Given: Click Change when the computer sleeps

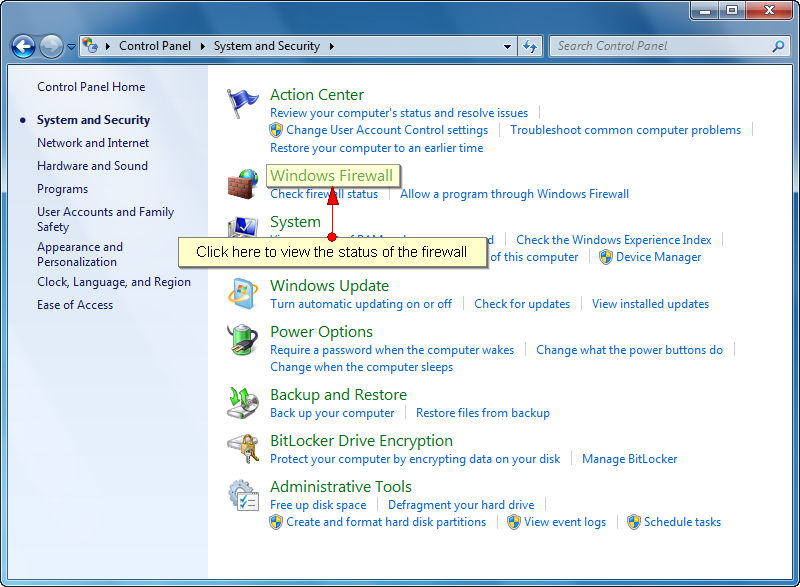Looking at the screenshot, I should (361, 367).
